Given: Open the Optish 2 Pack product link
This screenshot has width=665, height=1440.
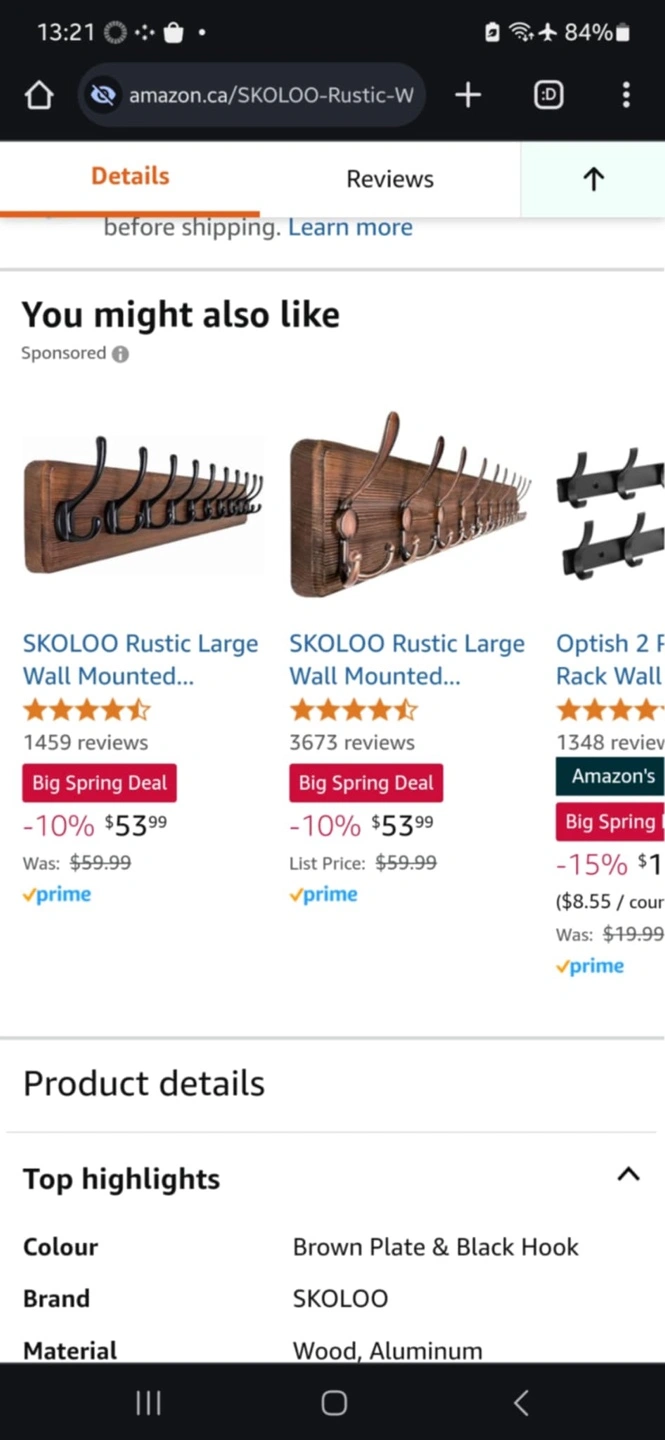Looking at the screenshot, I should point(609,659).
